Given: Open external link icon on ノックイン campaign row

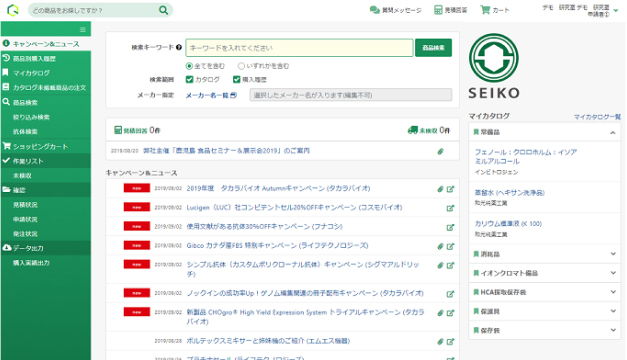Looking at the screenshot, I should [450, 294].
